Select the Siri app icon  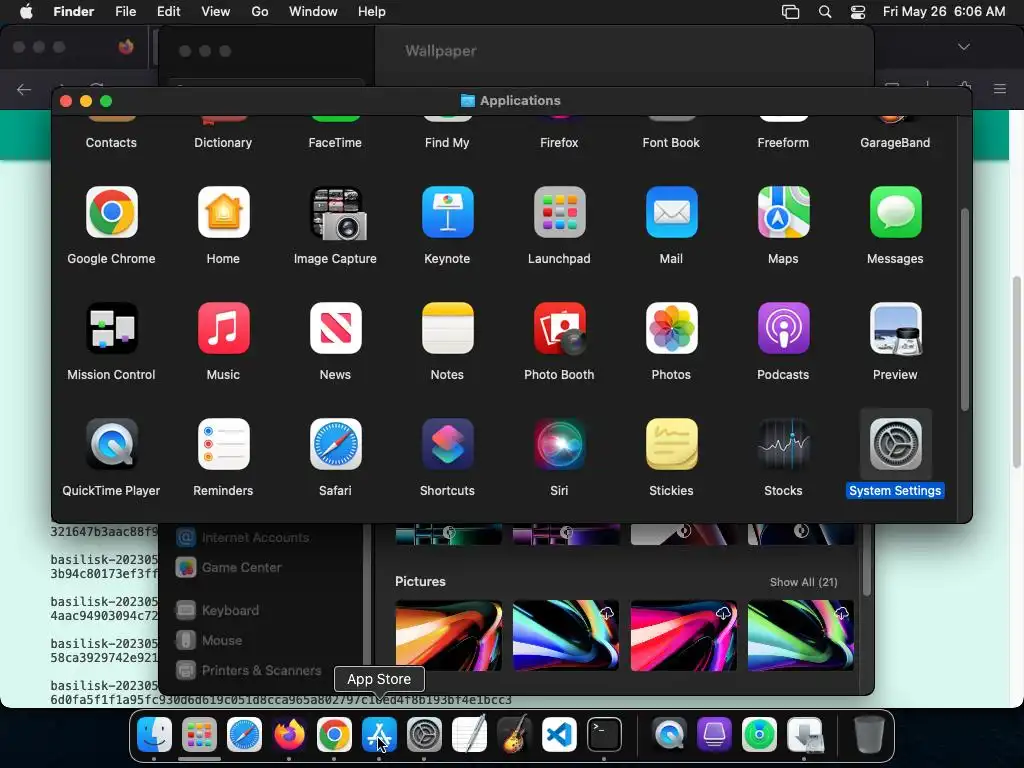coord(559,444)
